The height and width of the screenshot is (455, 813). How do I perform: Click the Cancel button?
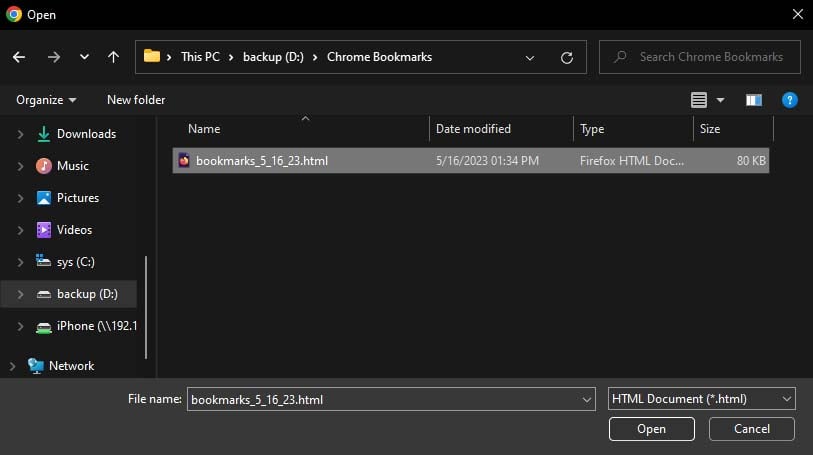[x=751, y=429]
